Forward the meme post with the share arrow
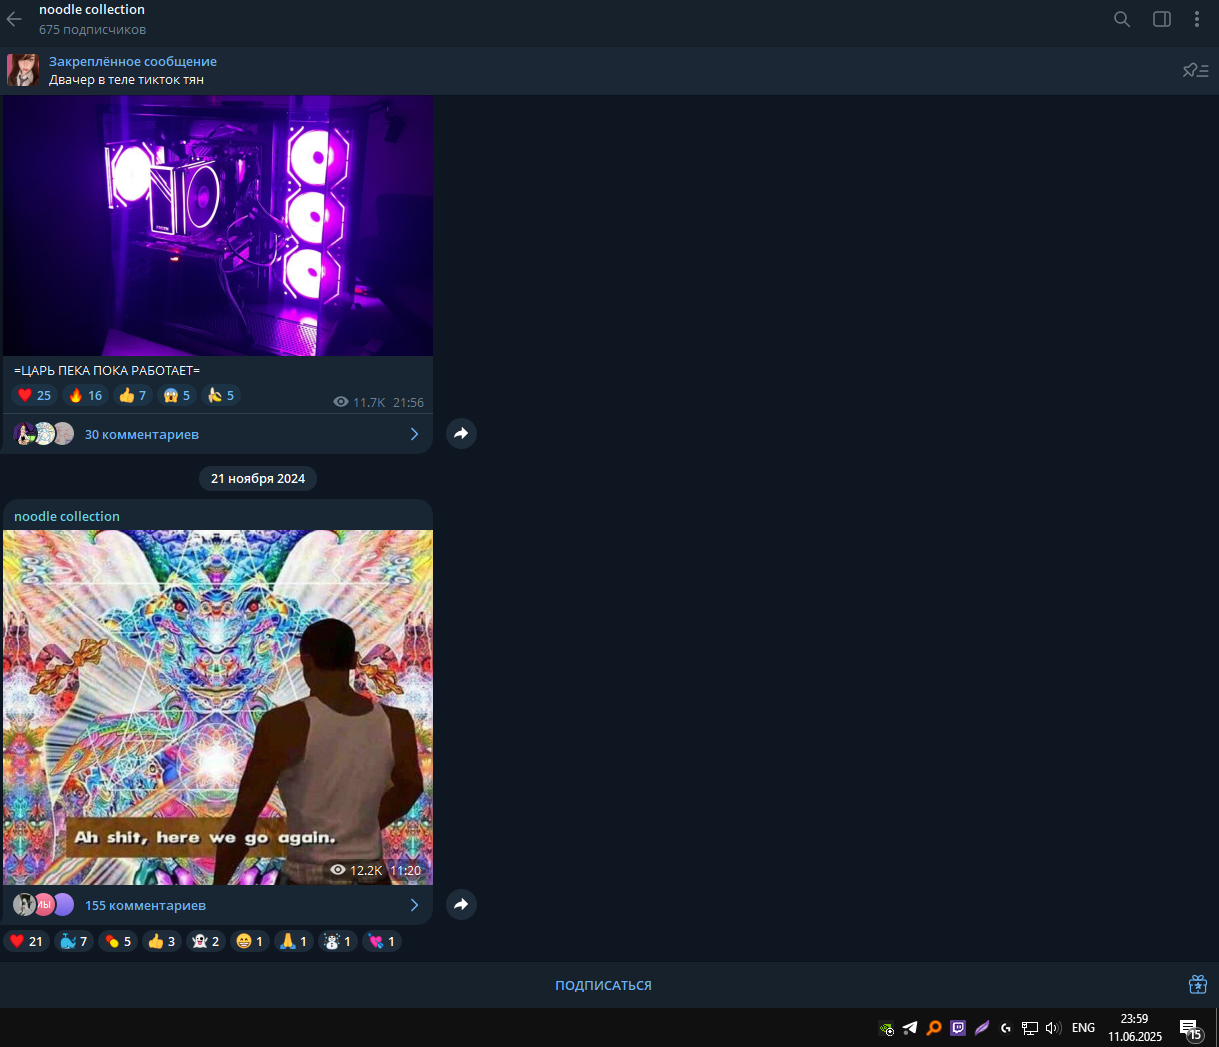The height and width of the screenshot is (1047, 1219). tap(461, 905)
